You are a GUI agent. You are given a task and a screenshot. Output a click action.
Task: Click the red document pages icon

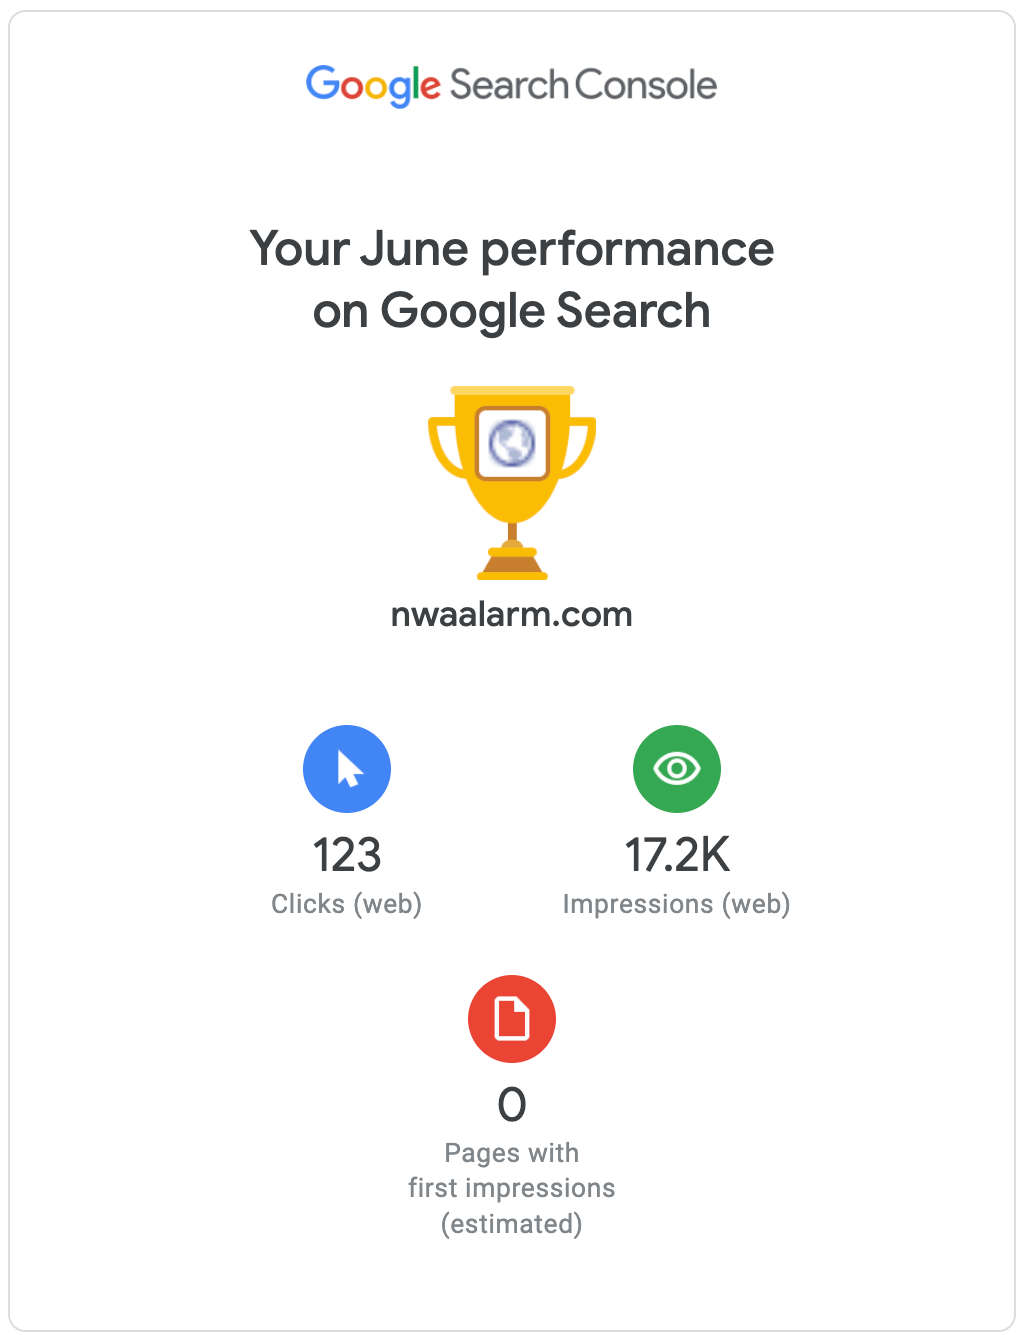(512, 1019)
